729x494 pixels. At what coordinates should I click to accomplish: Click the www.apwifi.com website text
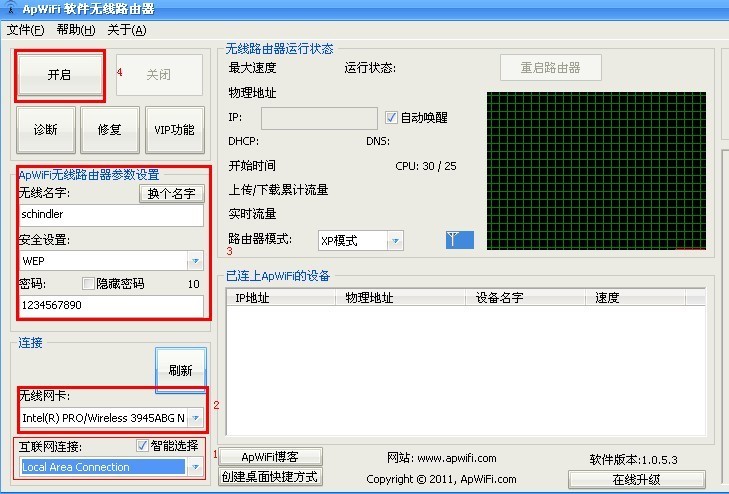[x=457, y=458]
